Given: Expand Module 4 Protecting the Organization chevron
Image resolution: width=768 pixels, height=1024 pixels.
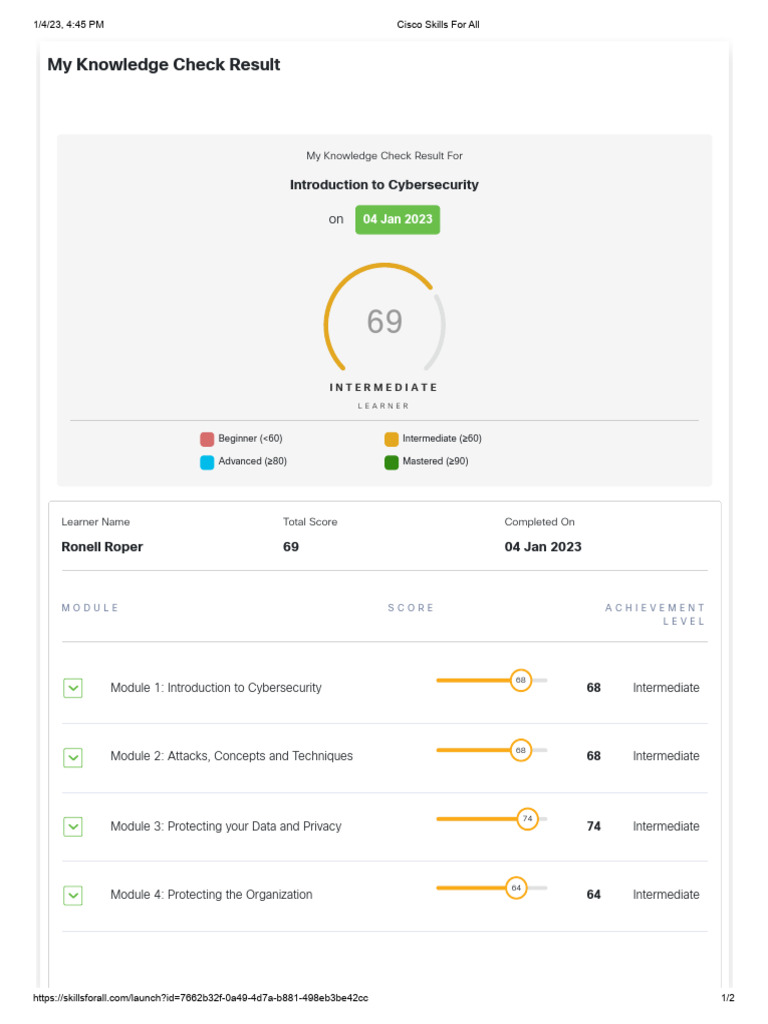Looking at the screenshot, I should pyautogui.click(x=73, y=895).
